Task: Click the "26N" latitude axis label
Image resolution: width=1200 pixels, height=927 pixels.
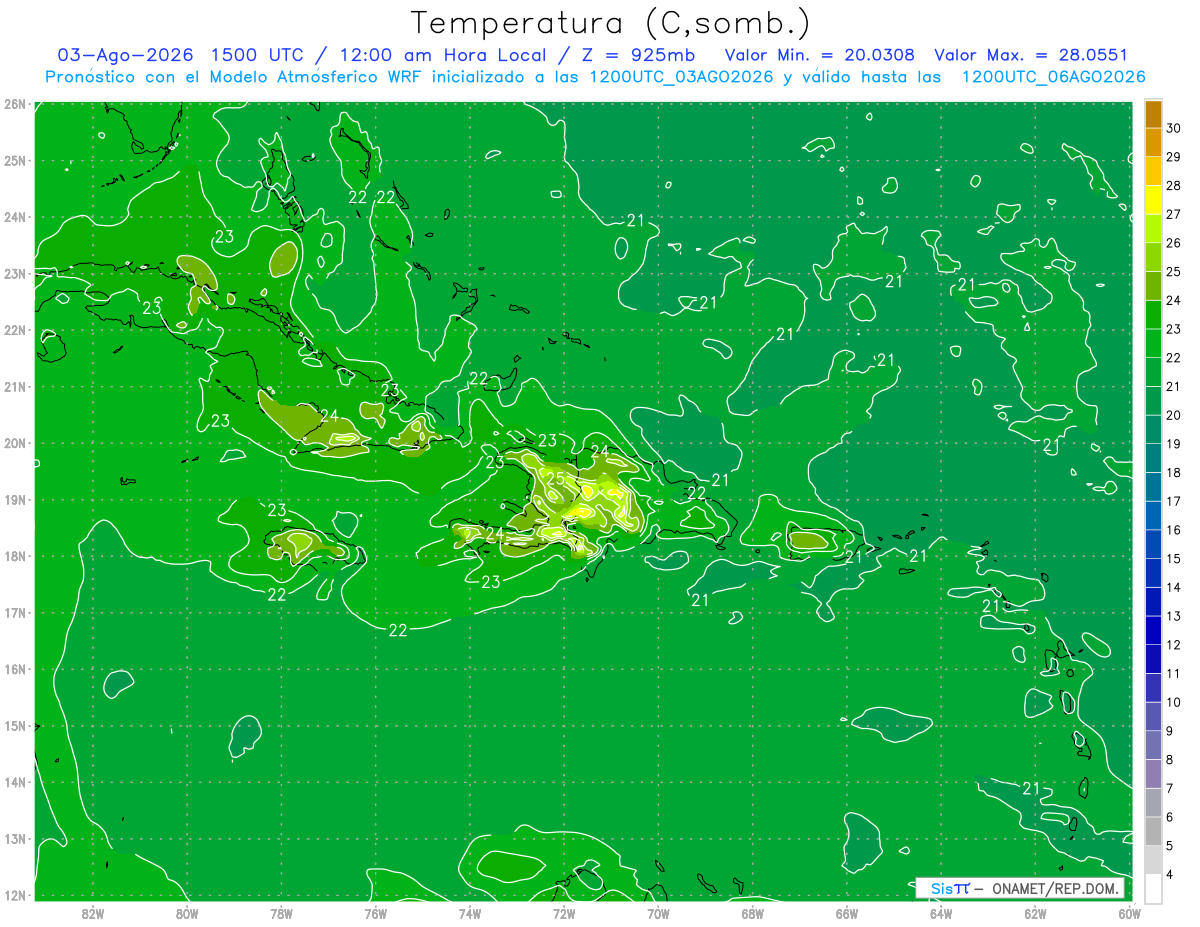Action: (14, 104)
